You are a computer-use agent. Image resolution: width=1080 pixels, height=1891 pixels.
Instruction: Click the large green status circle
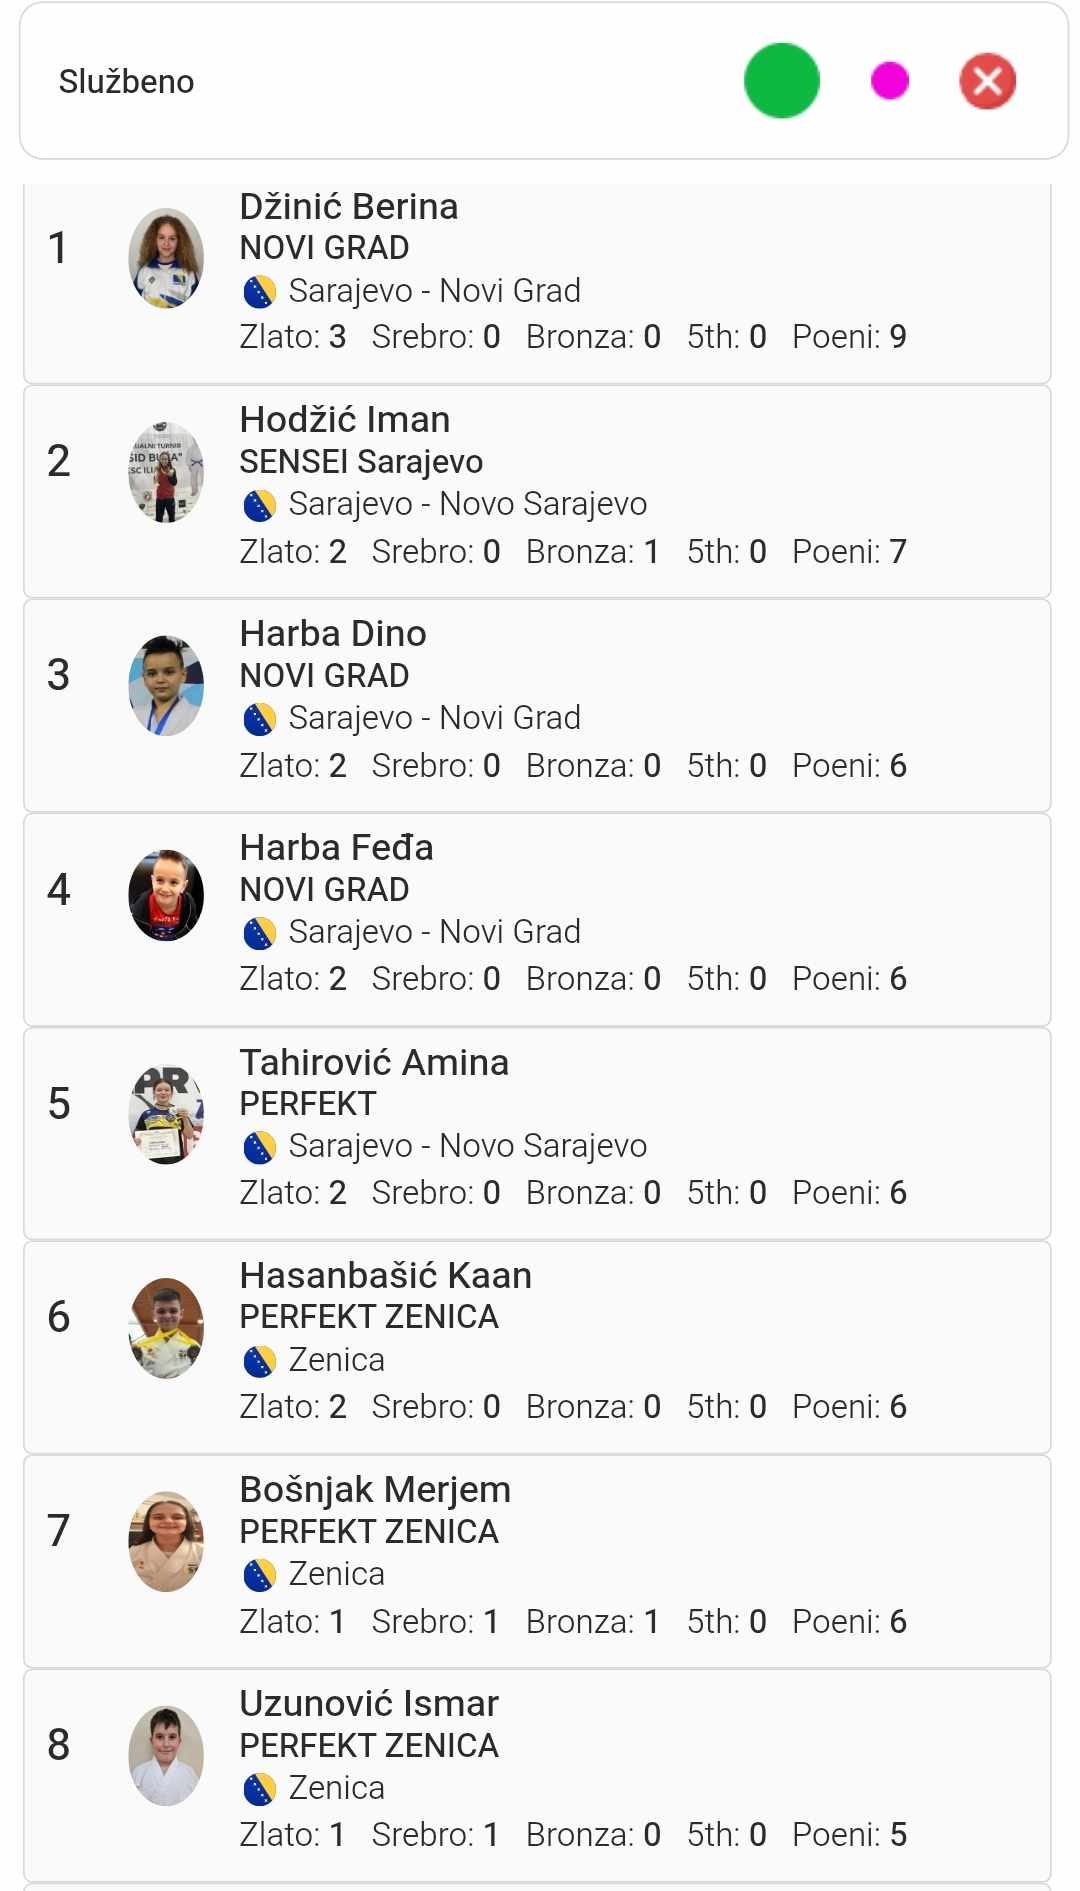[x=781, y=81]
